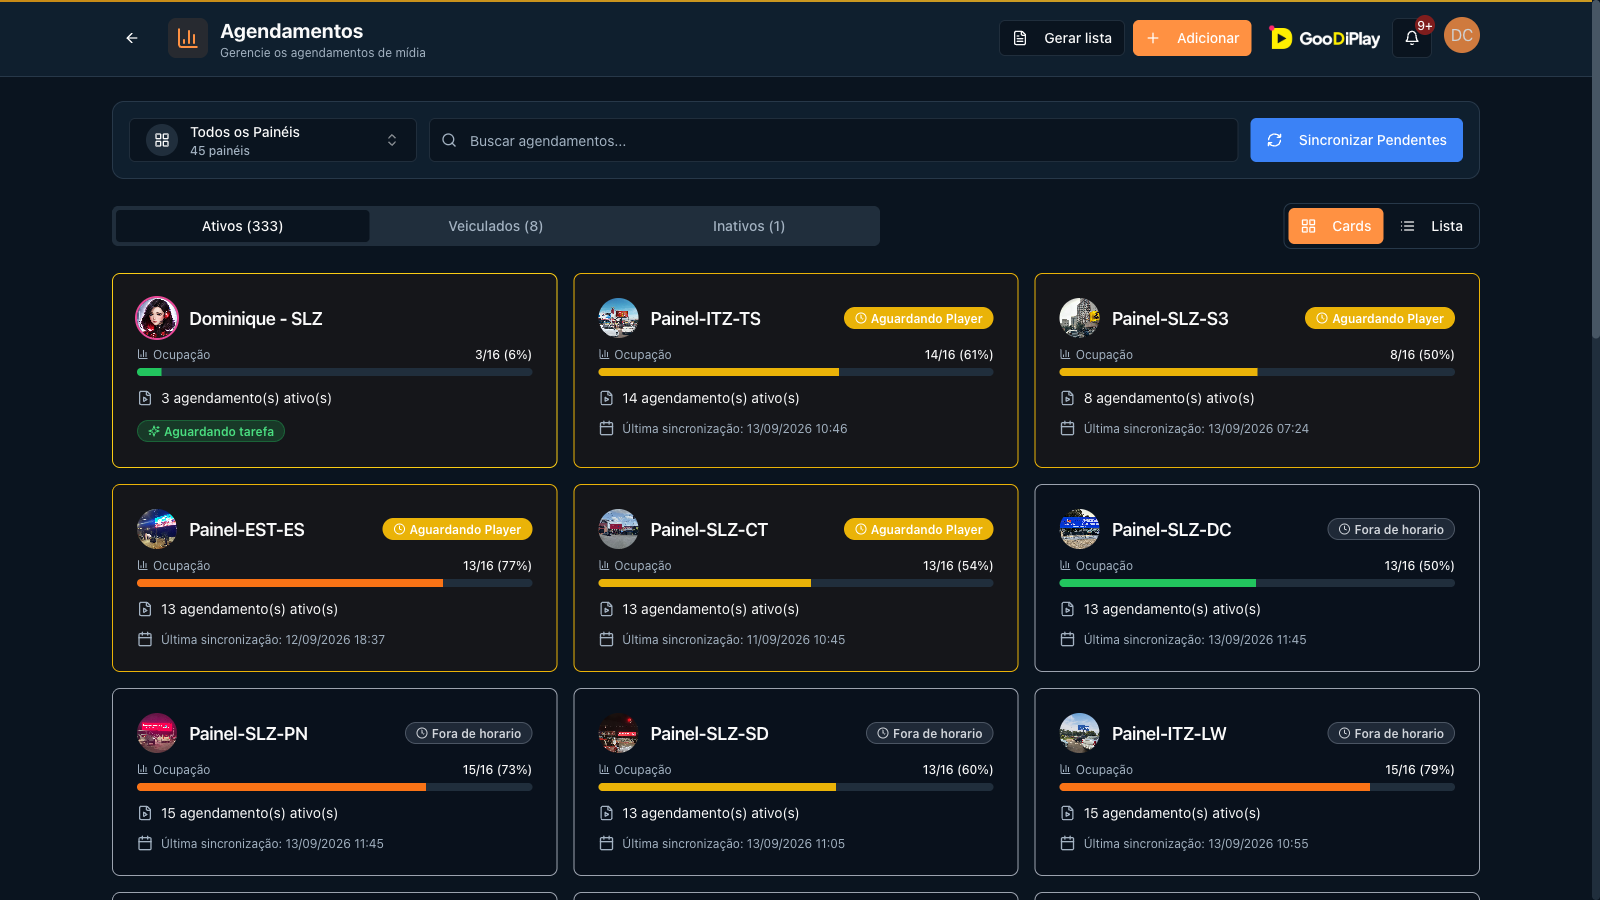The height and width of the screenshot is (900, 1600).
Task: Click the page vertical scrollbar
Action: pos(1596,170)
